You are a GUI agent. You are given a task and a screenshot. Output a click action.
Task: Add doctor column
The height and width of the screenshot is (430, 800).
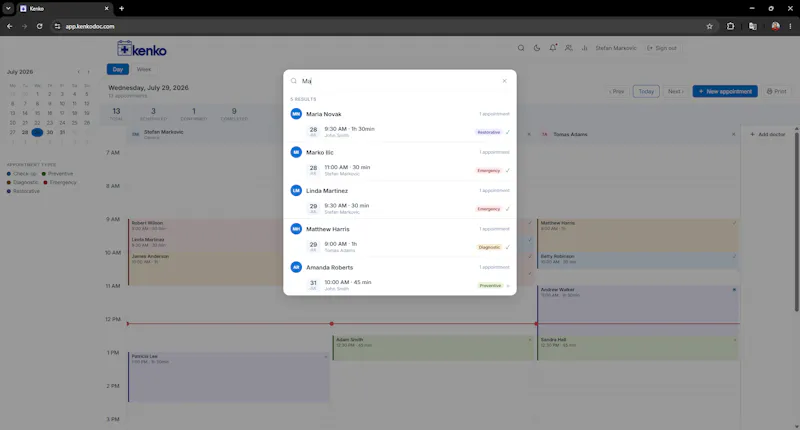pyautogui.click(x=767, y=134)
